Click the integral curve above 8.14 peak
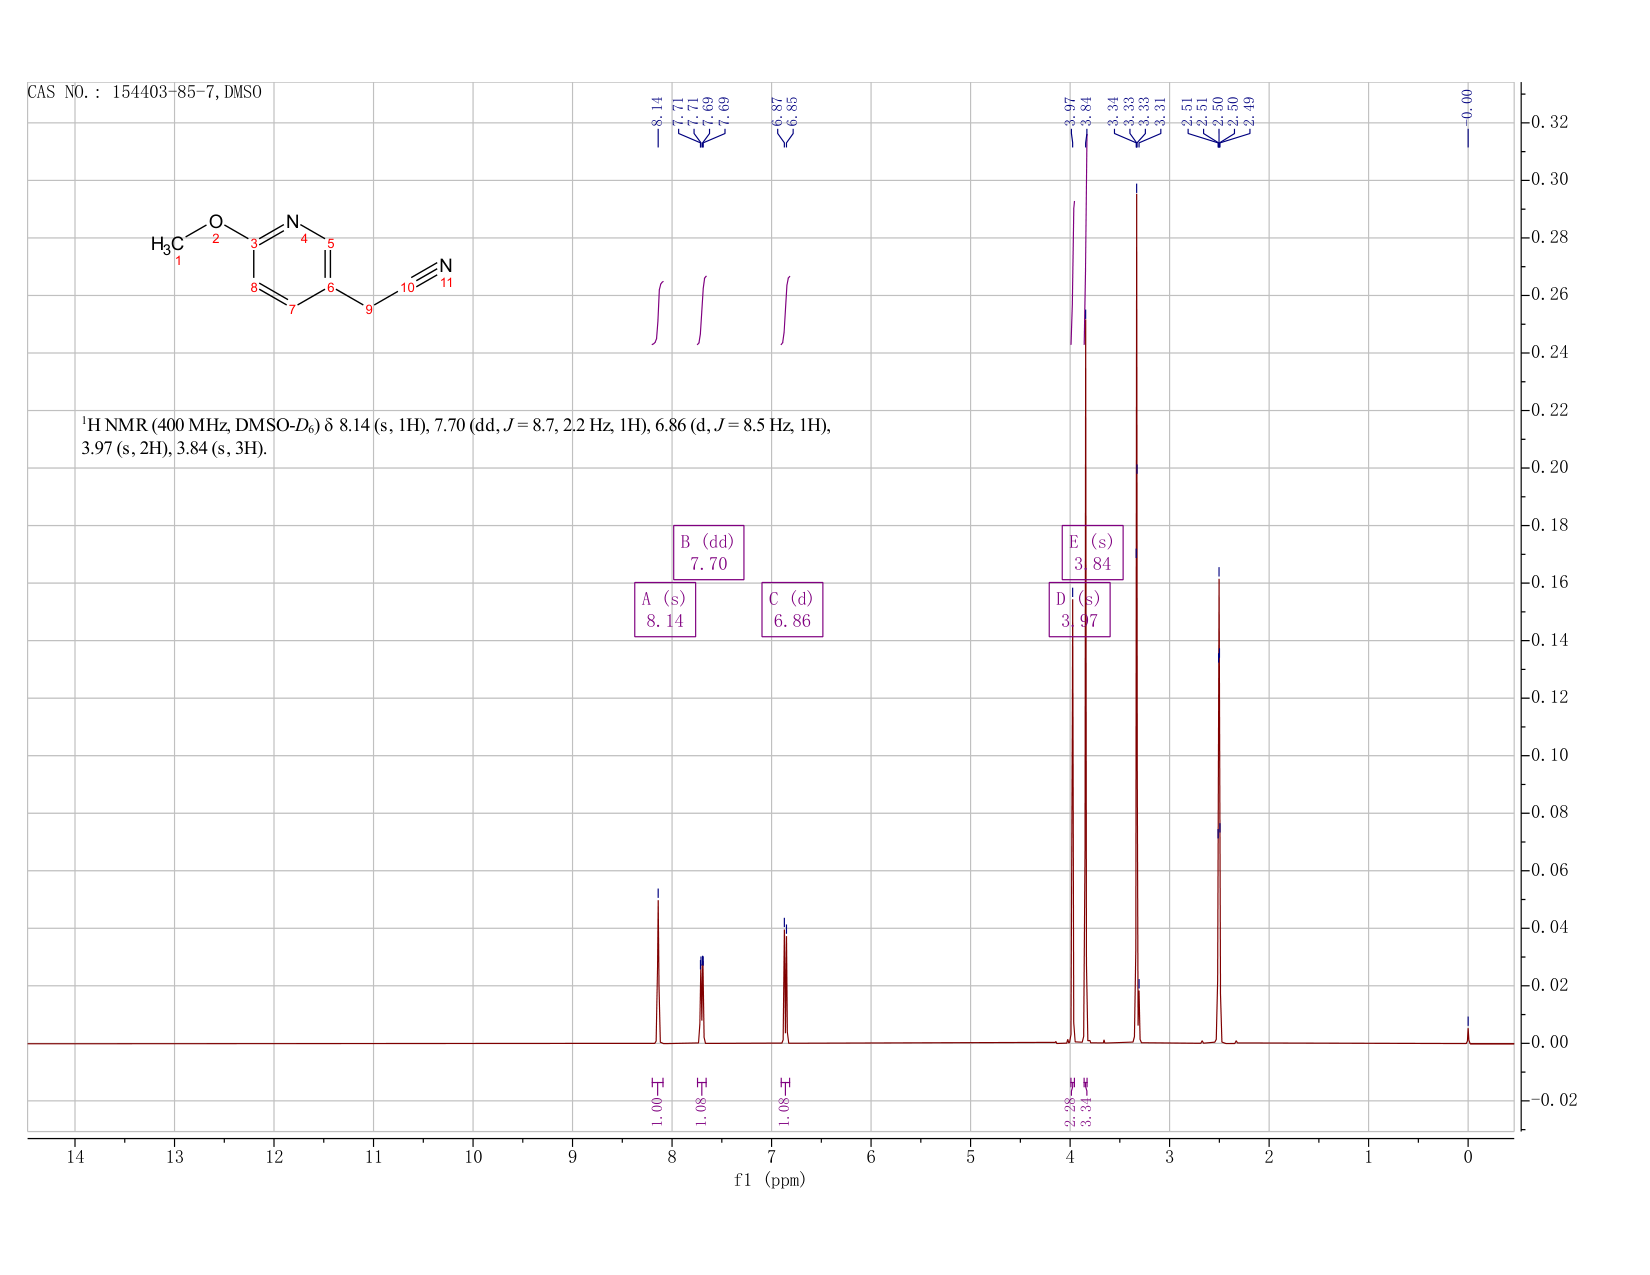The height and width of the screenshot is (1275, 1650). coord(658,313)
